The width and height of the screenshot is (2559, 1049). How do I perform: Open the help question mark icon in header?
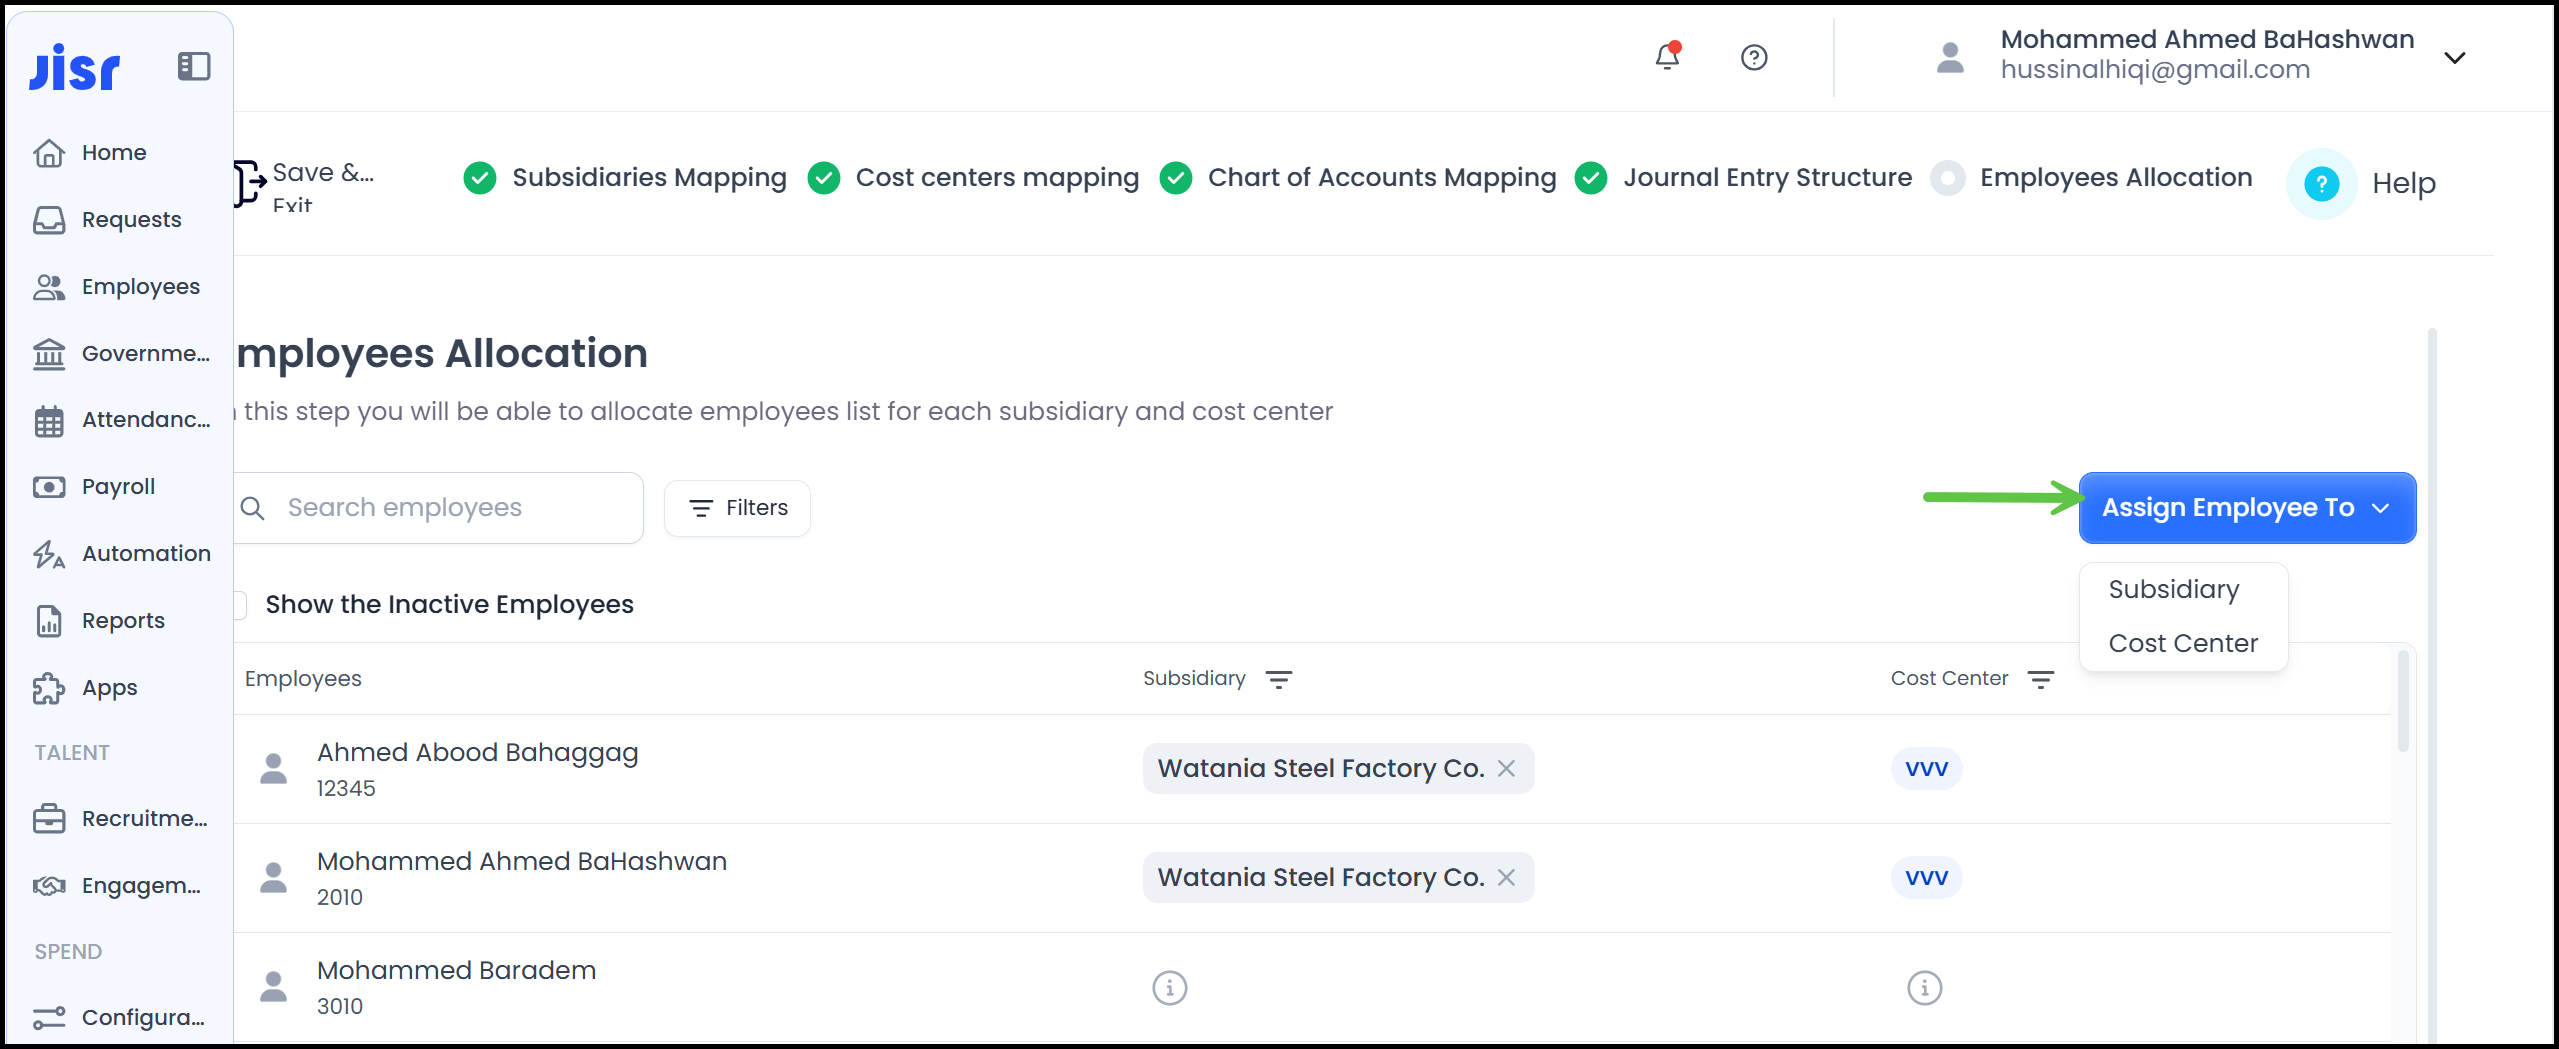1753,58
